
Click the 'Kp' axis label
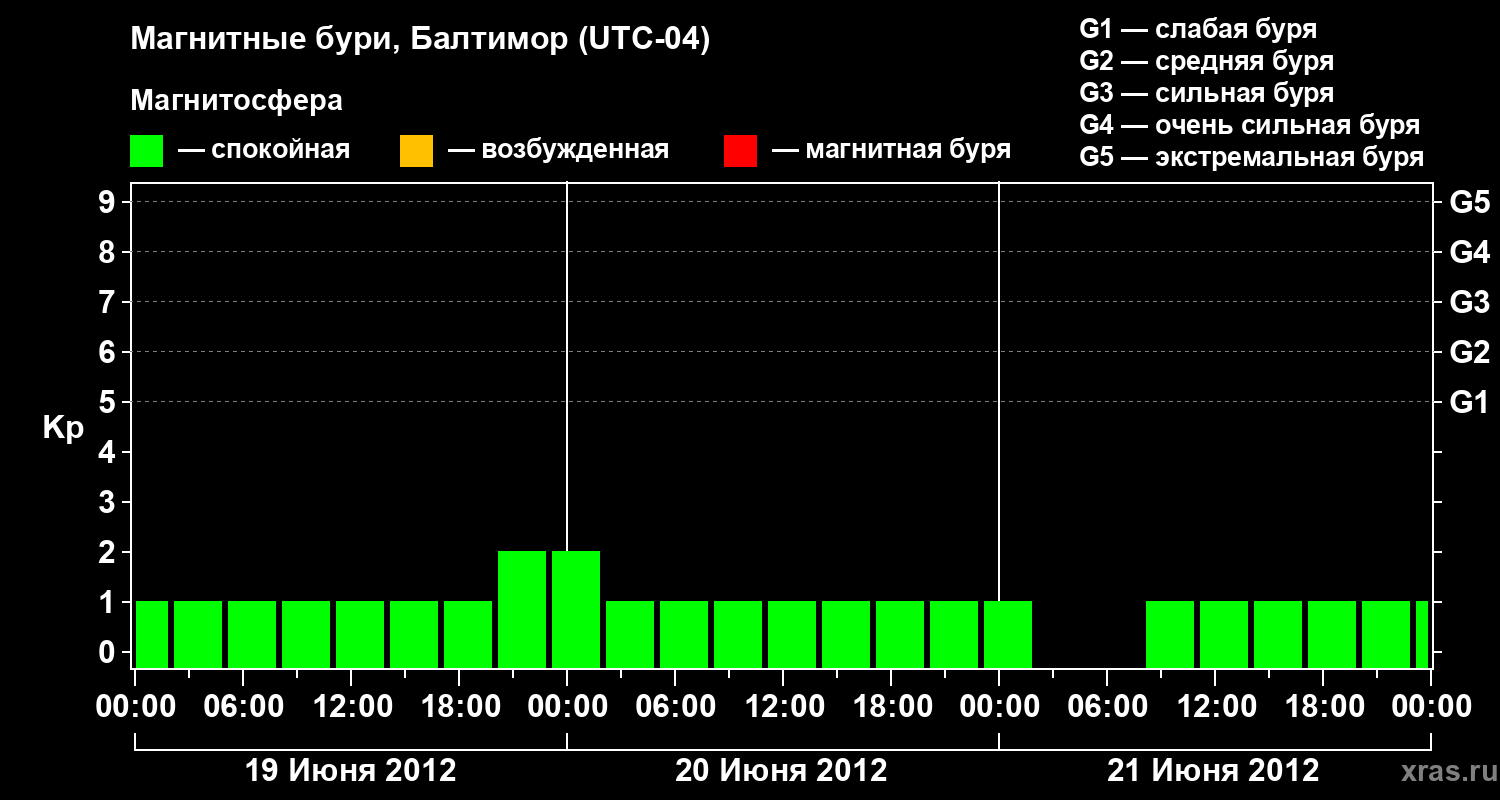point(63,427)
